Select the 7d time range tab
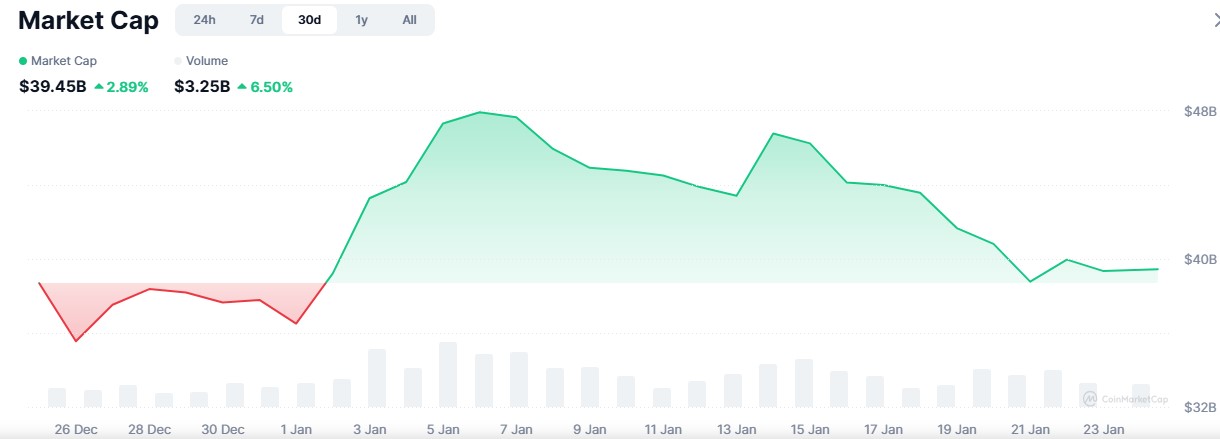 257,20
